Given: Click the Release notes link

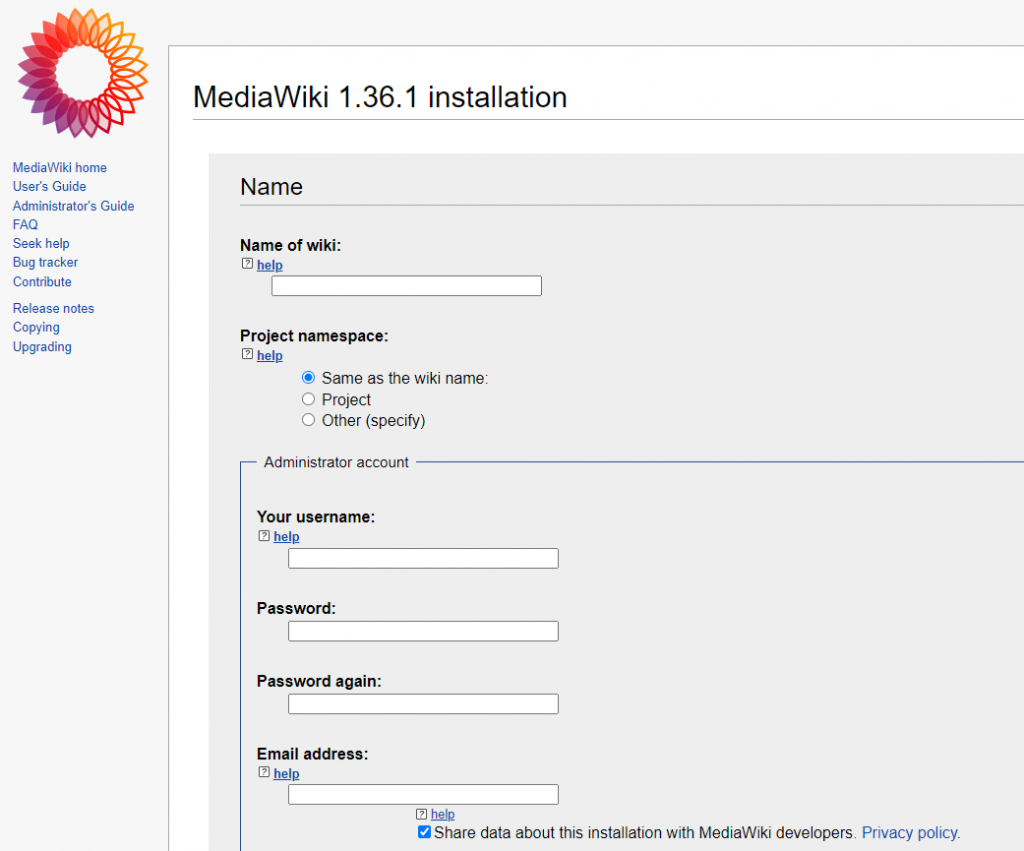Looking at the screenshot, I should [53, 308].
